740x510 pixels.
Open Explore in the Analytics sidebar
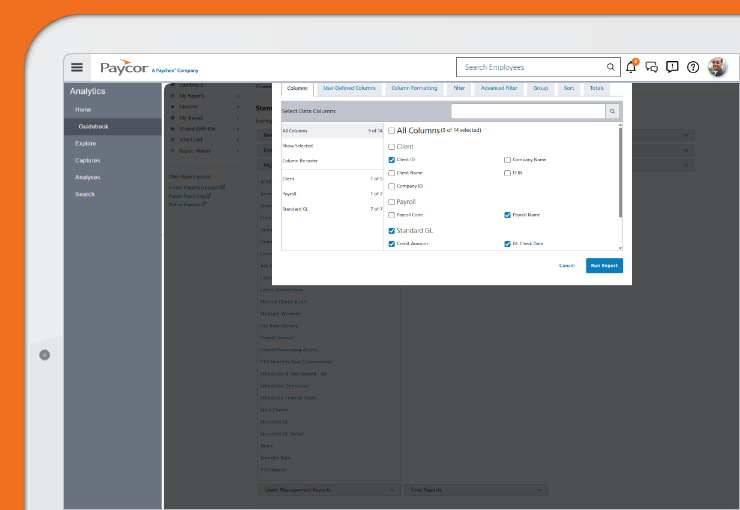85,143
